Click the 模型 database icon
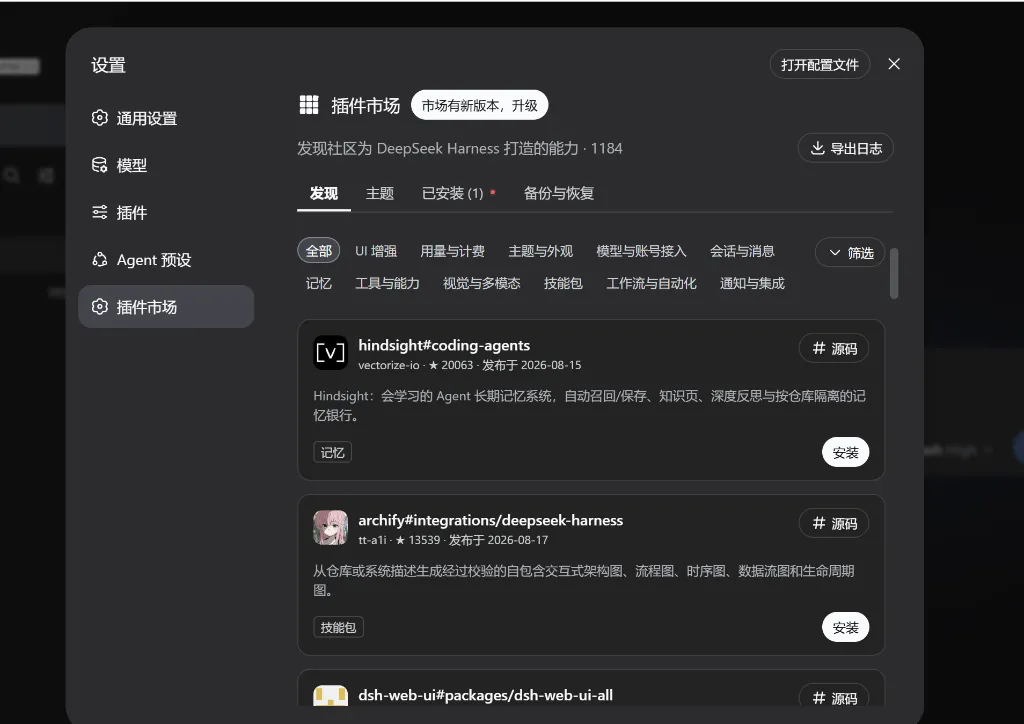 coord(99,165)
